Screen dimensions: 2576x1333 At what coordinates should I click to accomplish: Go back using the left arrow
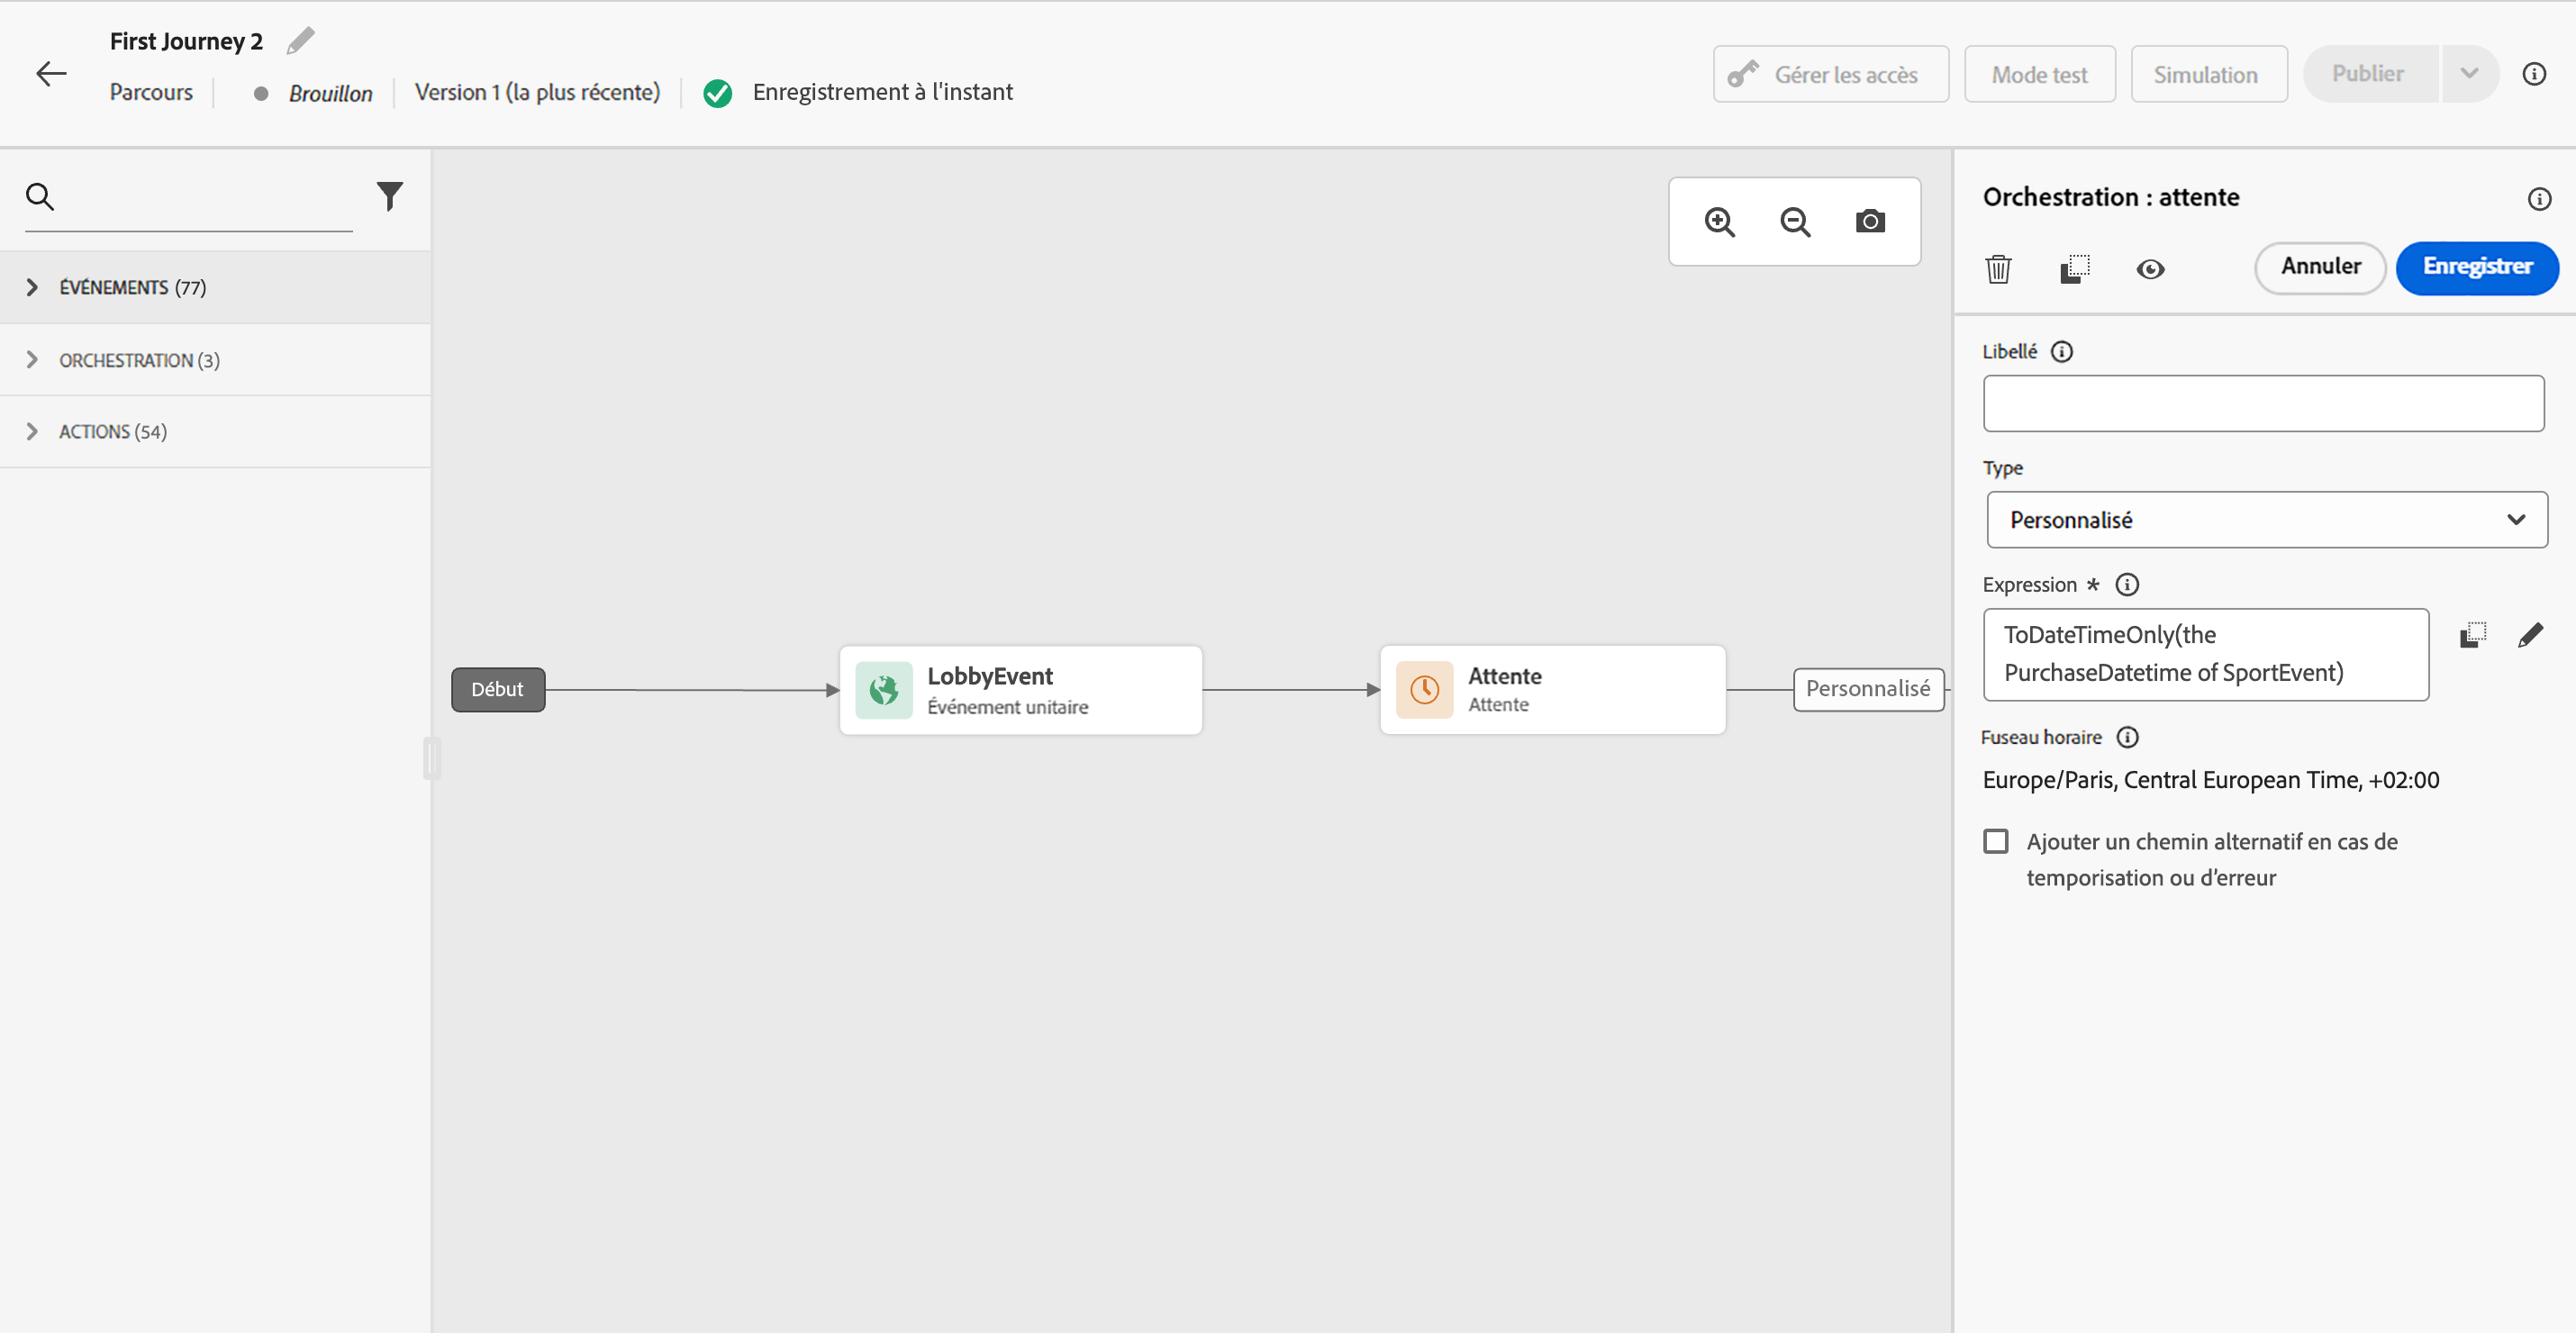click(51, 74)
